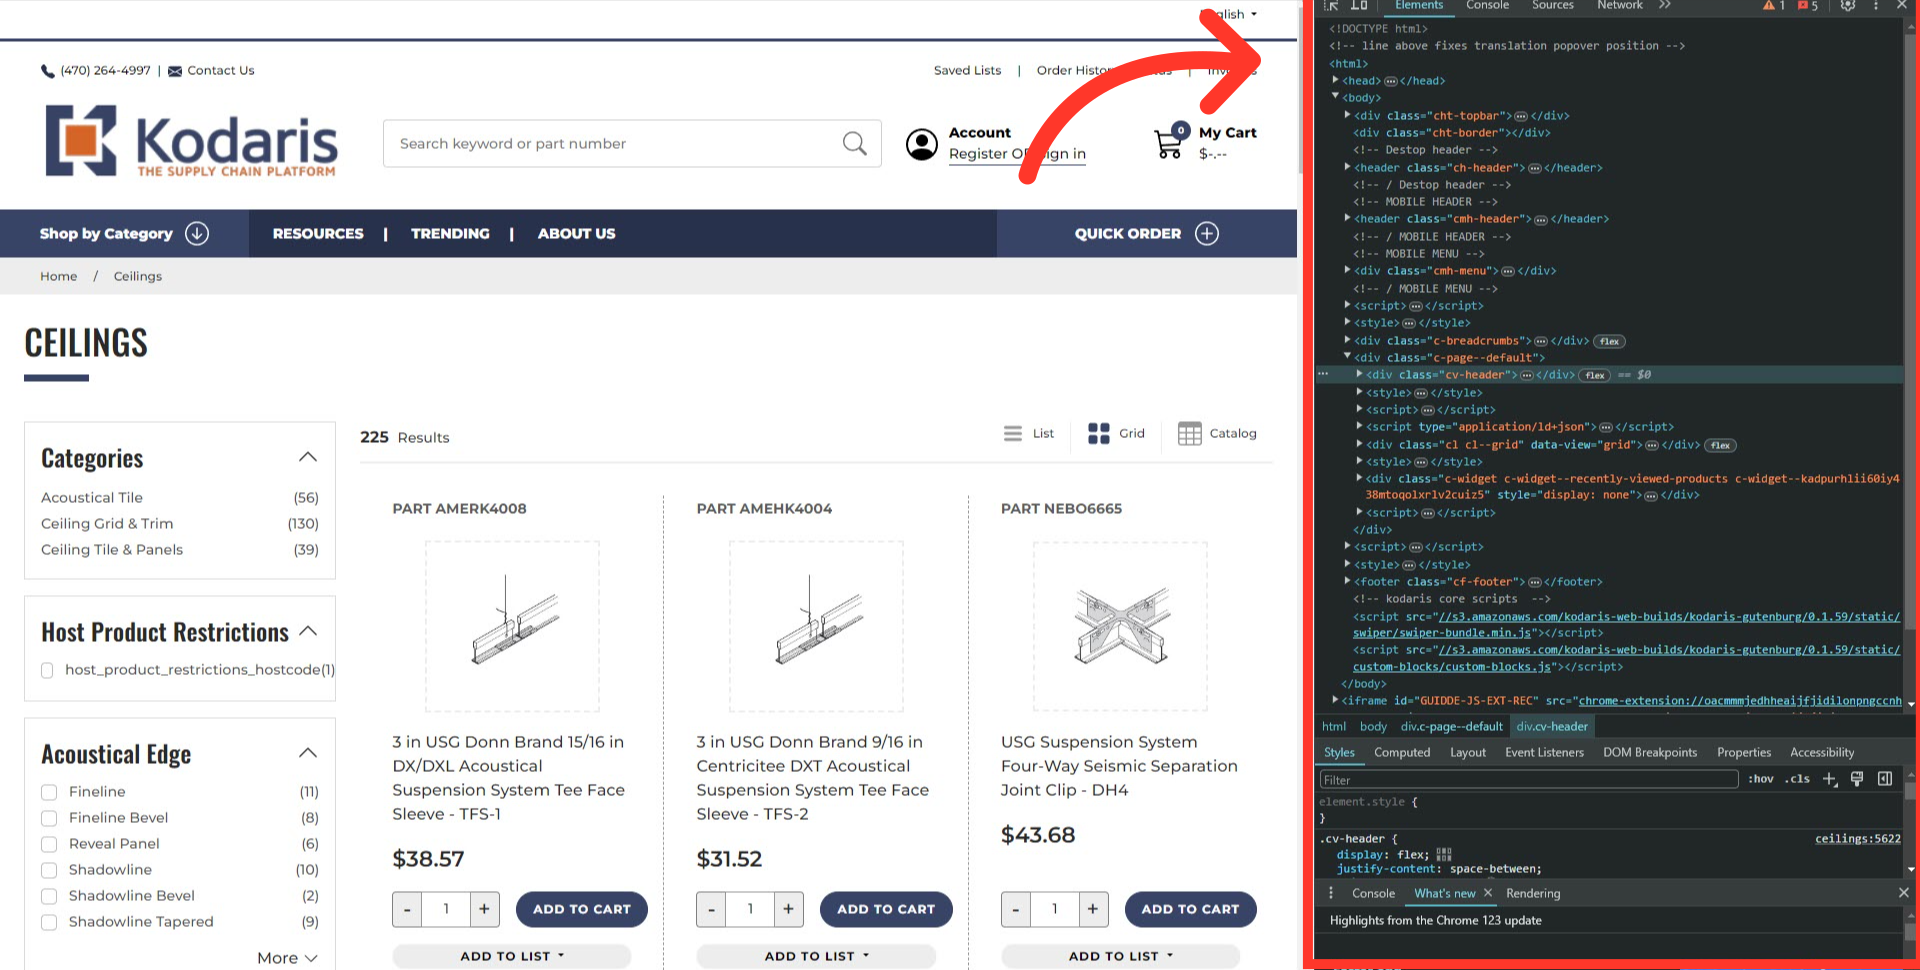The height and width of the screenshot is (970, 1920).
Task: Switch to List view icon
Action: pyautogui.click(x=1013, y=433)
